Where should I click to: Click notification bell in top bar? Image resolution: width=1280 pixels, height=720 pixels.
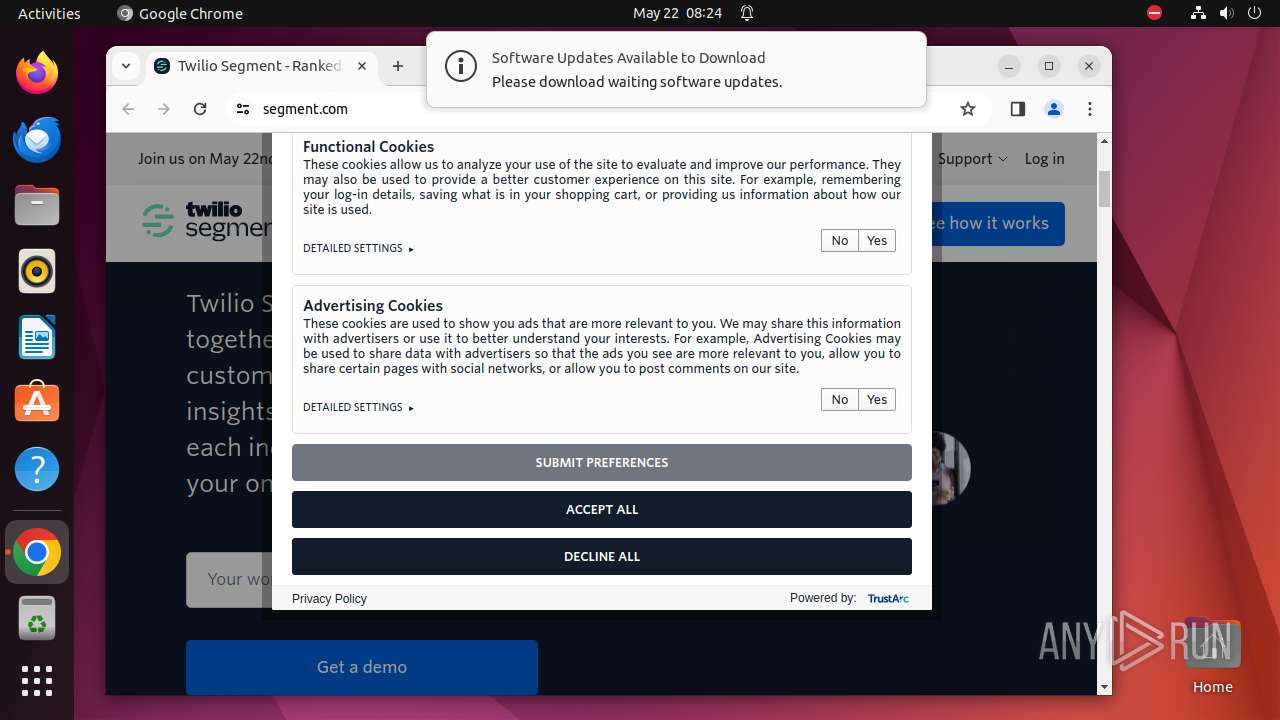pos(746,13)
